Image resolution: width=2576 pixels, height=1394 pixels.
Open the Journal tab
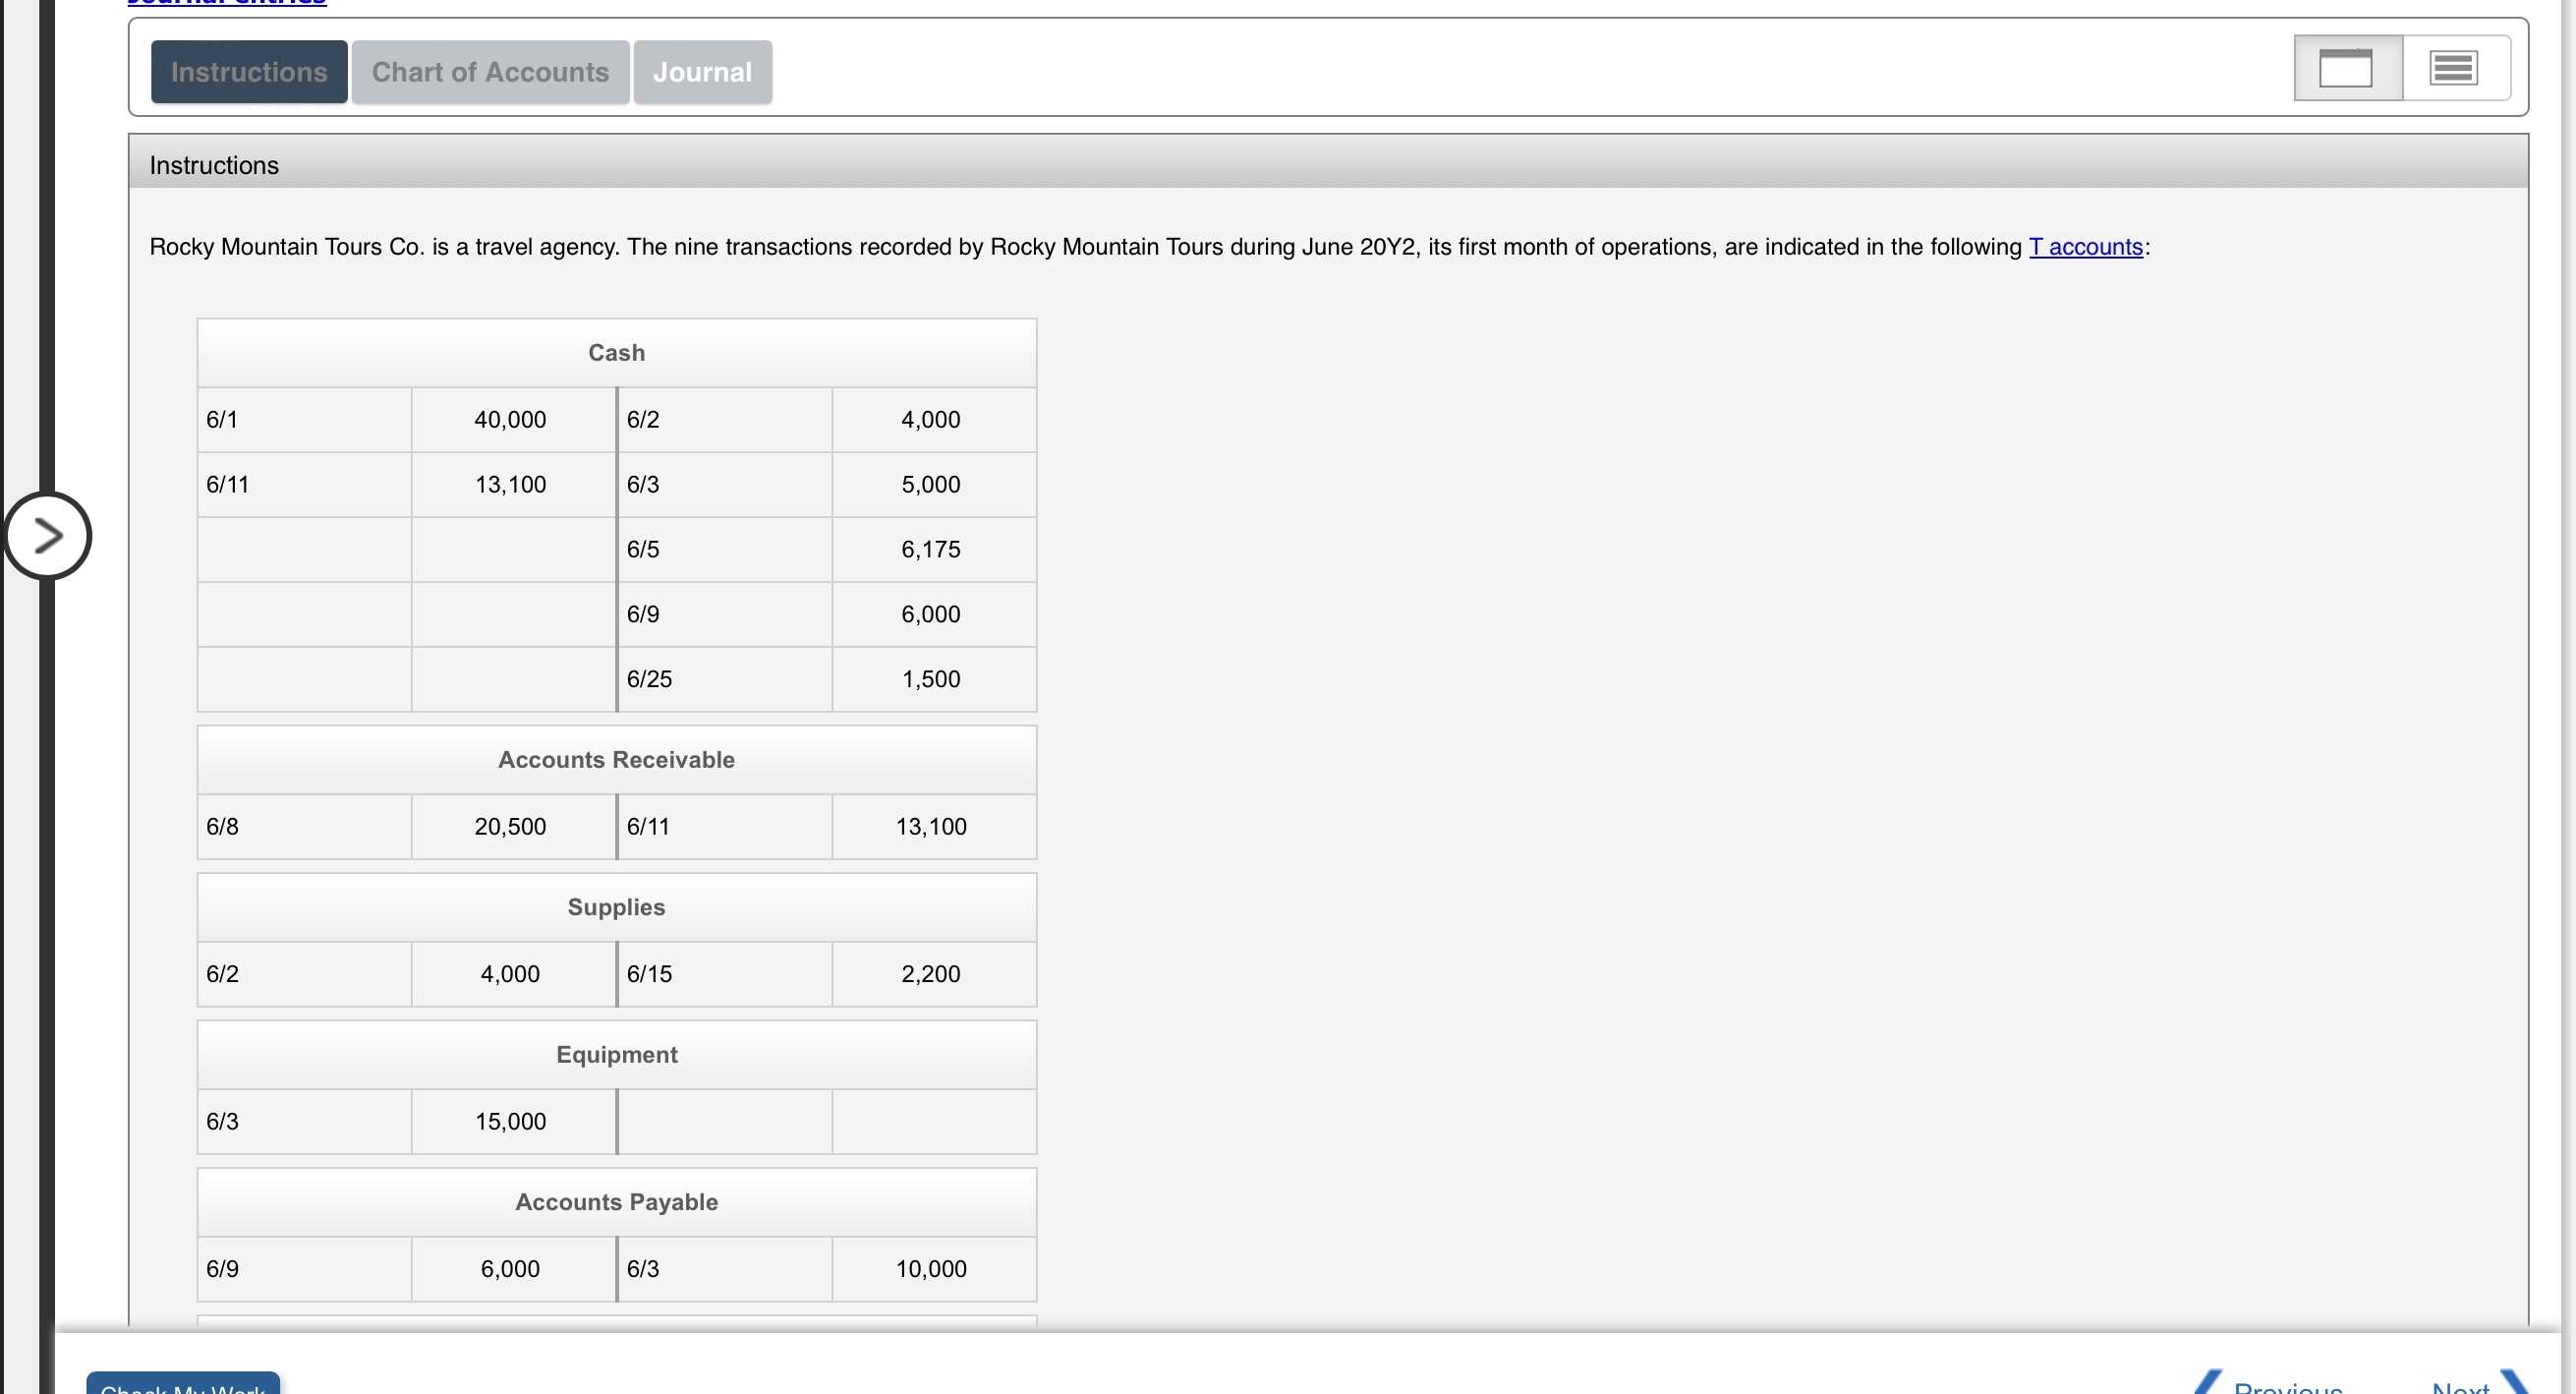702,72
